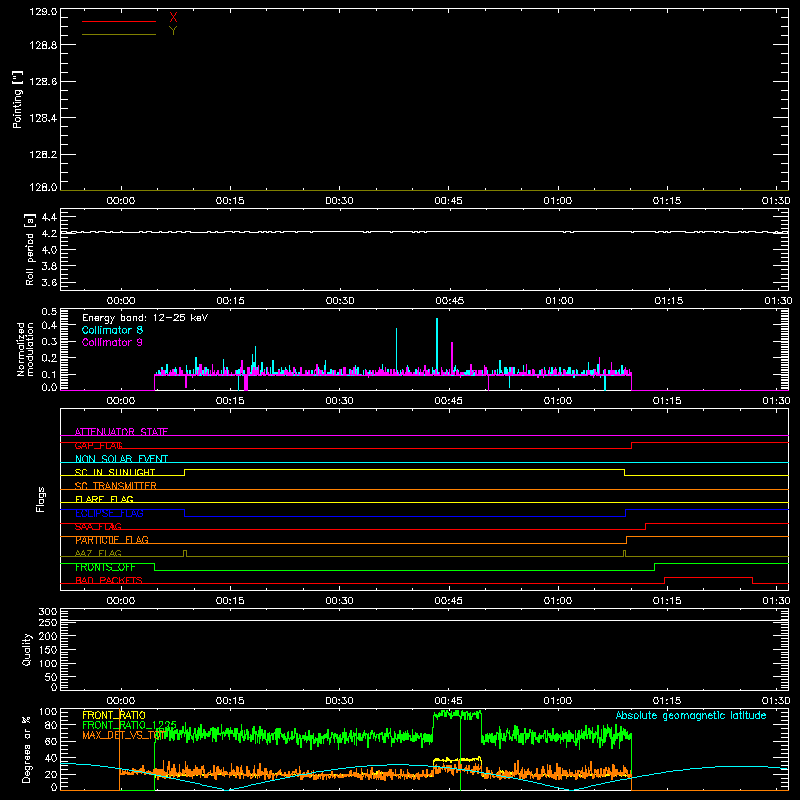Click the Energy band 12-25 keV label
The width and height of the screenshot is (800, 800).
145,318
